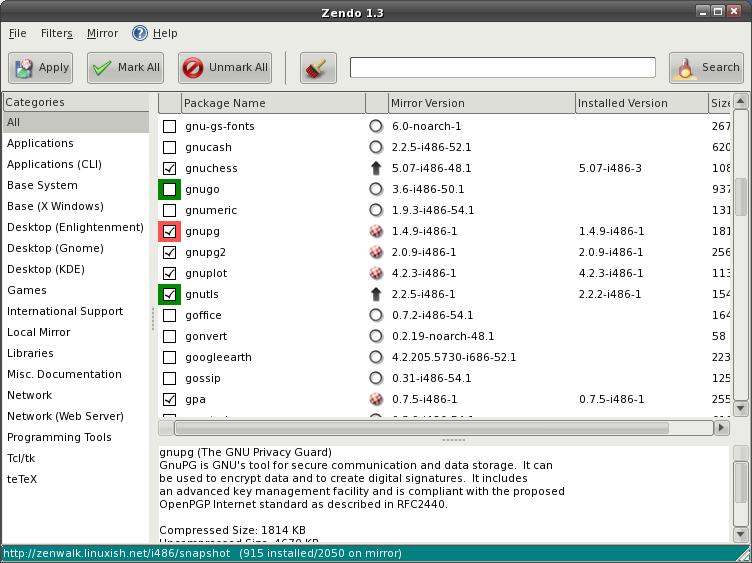Toggle the gnuplot package checkbox

(x=169, y=273)
